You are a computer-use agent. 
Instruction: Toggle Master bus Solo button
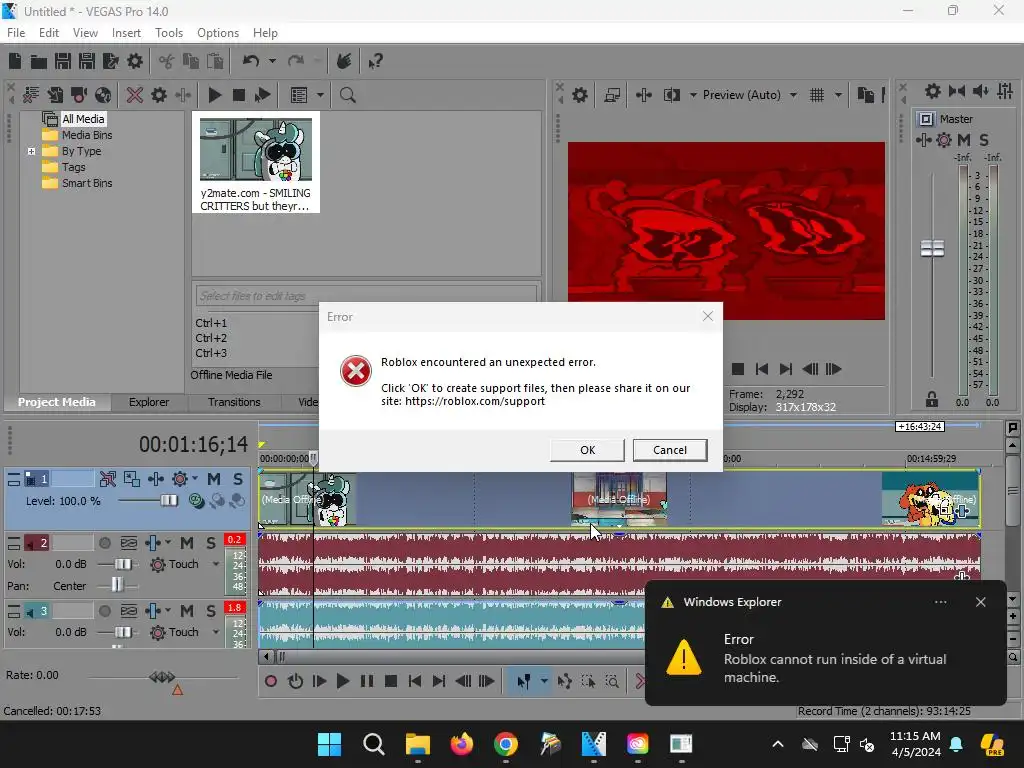(x=984, y=140)
